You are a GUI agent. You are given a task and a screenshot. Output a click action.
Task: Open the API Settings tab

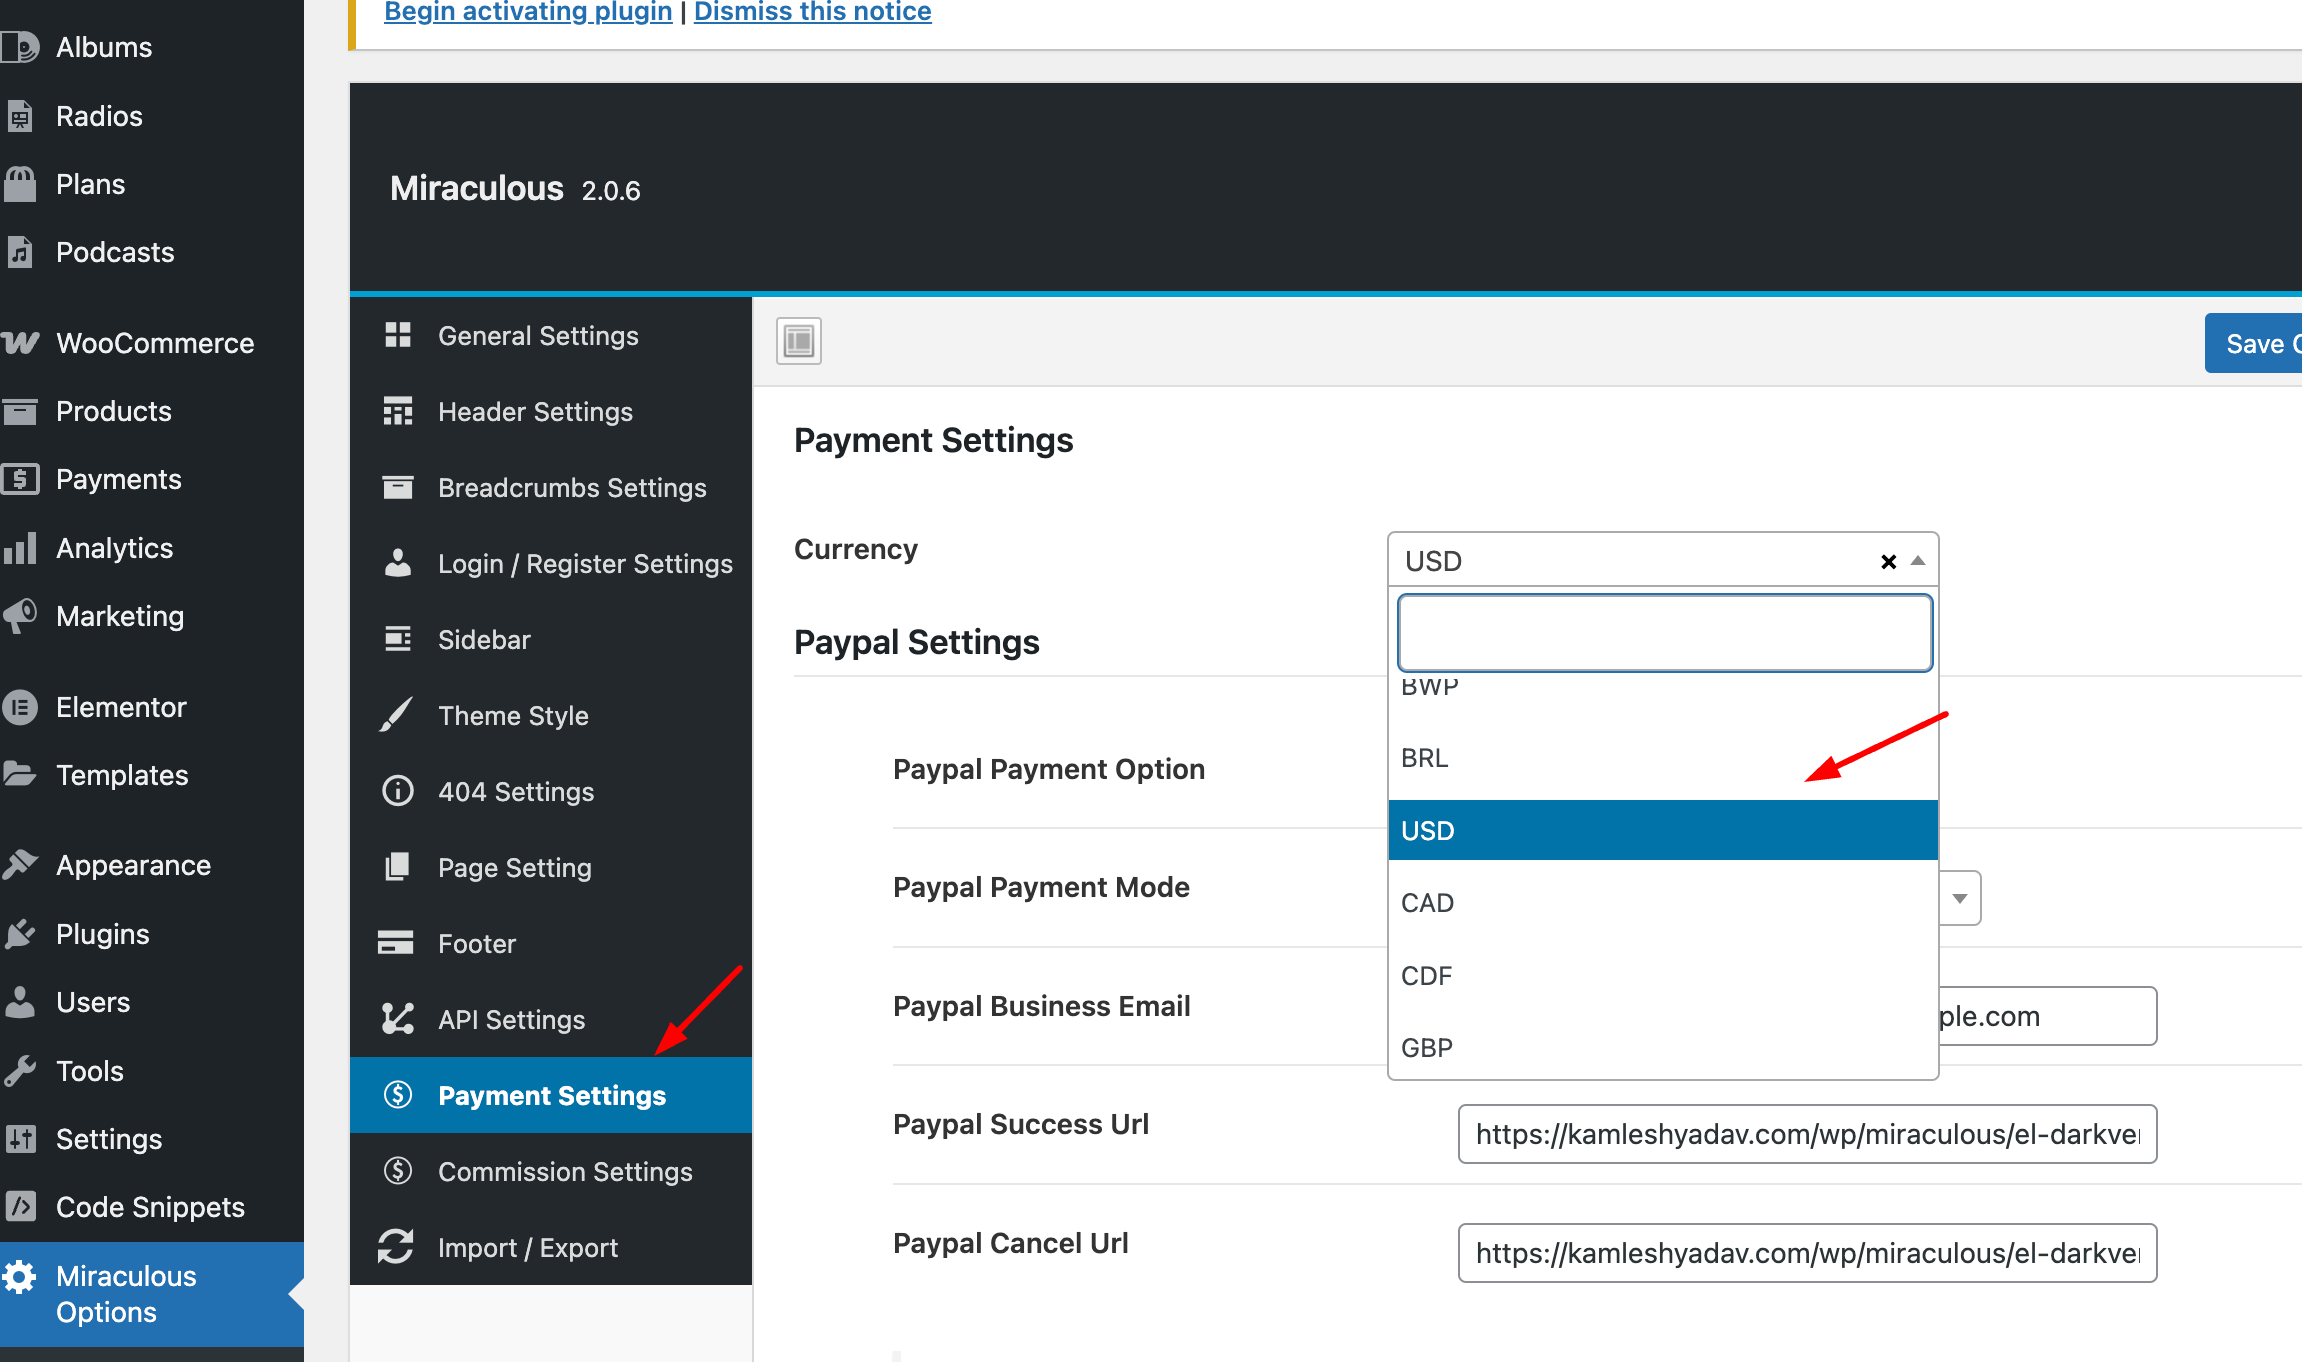point(551,1020)
